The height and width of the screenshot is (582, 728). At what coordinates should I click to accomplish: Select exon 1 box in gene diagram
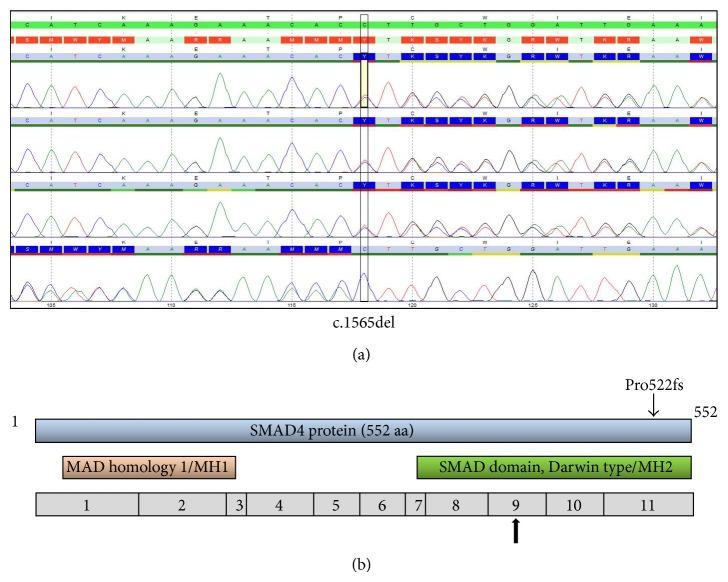click(x=87, y=504)
